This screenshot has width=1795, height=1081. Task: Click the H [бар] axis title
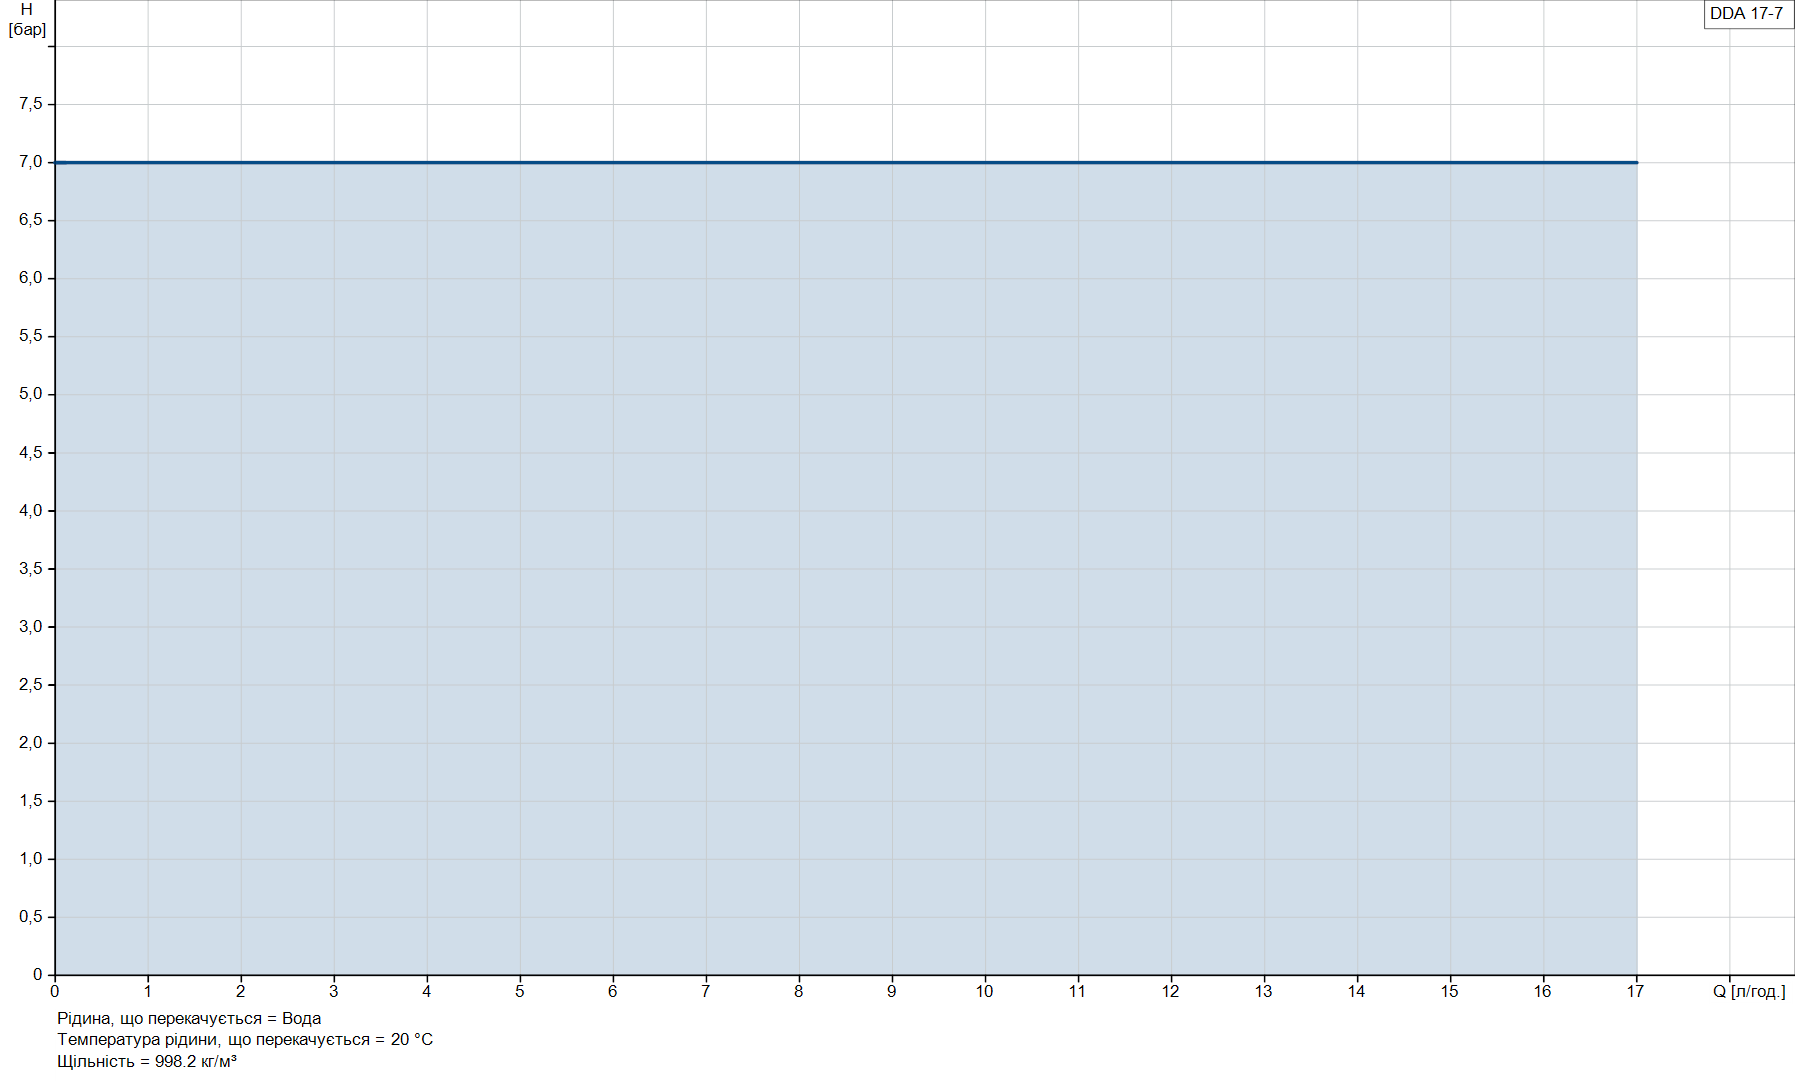(27, 19)
